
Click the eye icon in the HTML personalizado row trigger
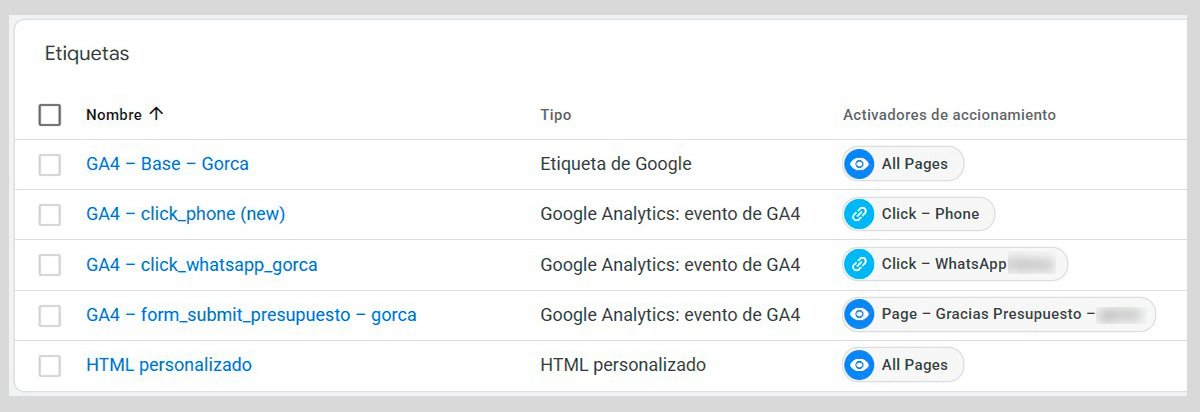pos(859,365)
